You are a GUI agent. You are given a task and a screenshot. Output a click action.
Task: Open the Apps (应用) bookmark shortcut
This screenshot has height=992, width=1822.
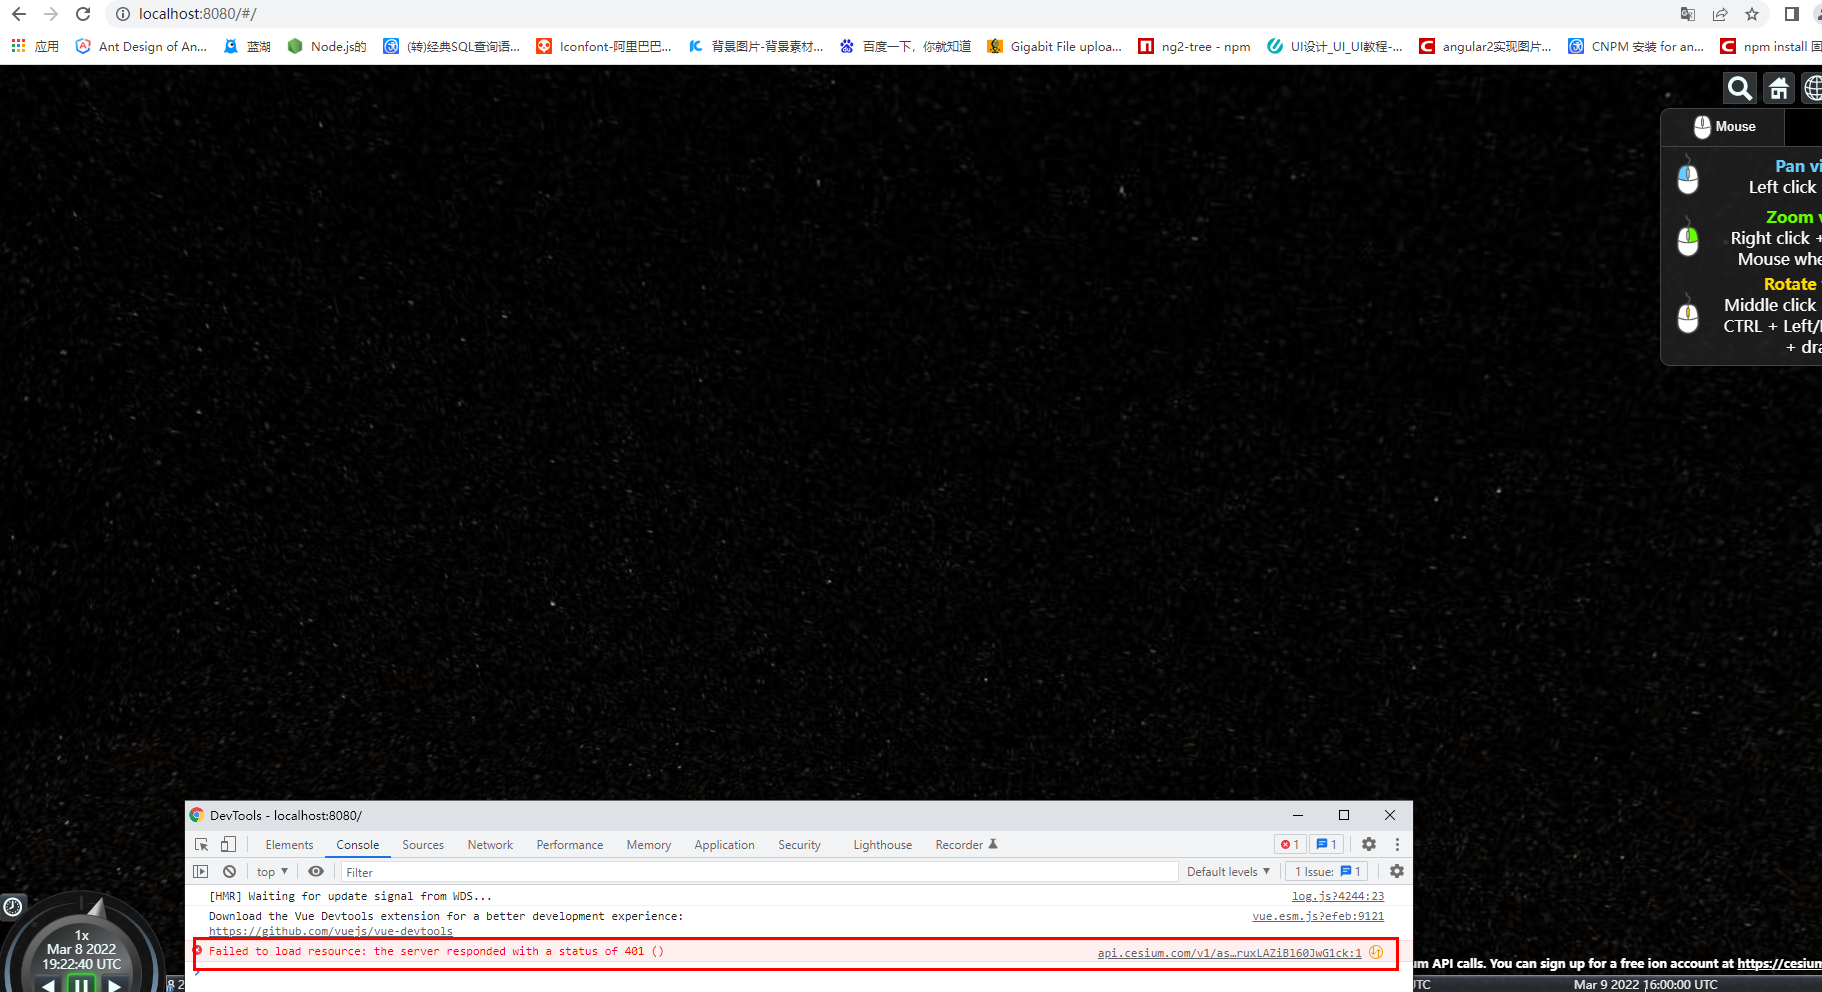35,46
